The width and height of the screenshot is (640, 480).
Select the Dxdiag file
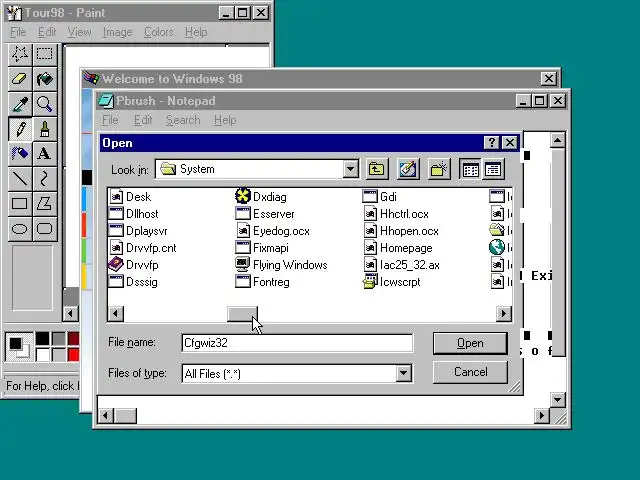261,197
